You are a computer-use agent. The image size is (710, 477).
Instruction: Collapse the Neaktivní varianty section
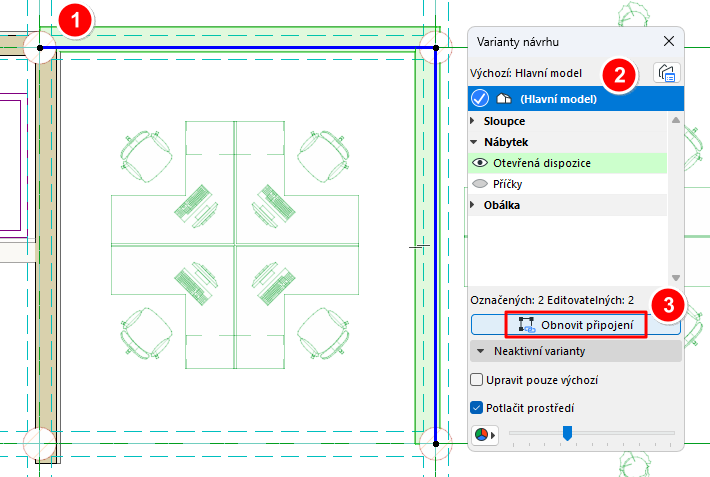[480, 351]
